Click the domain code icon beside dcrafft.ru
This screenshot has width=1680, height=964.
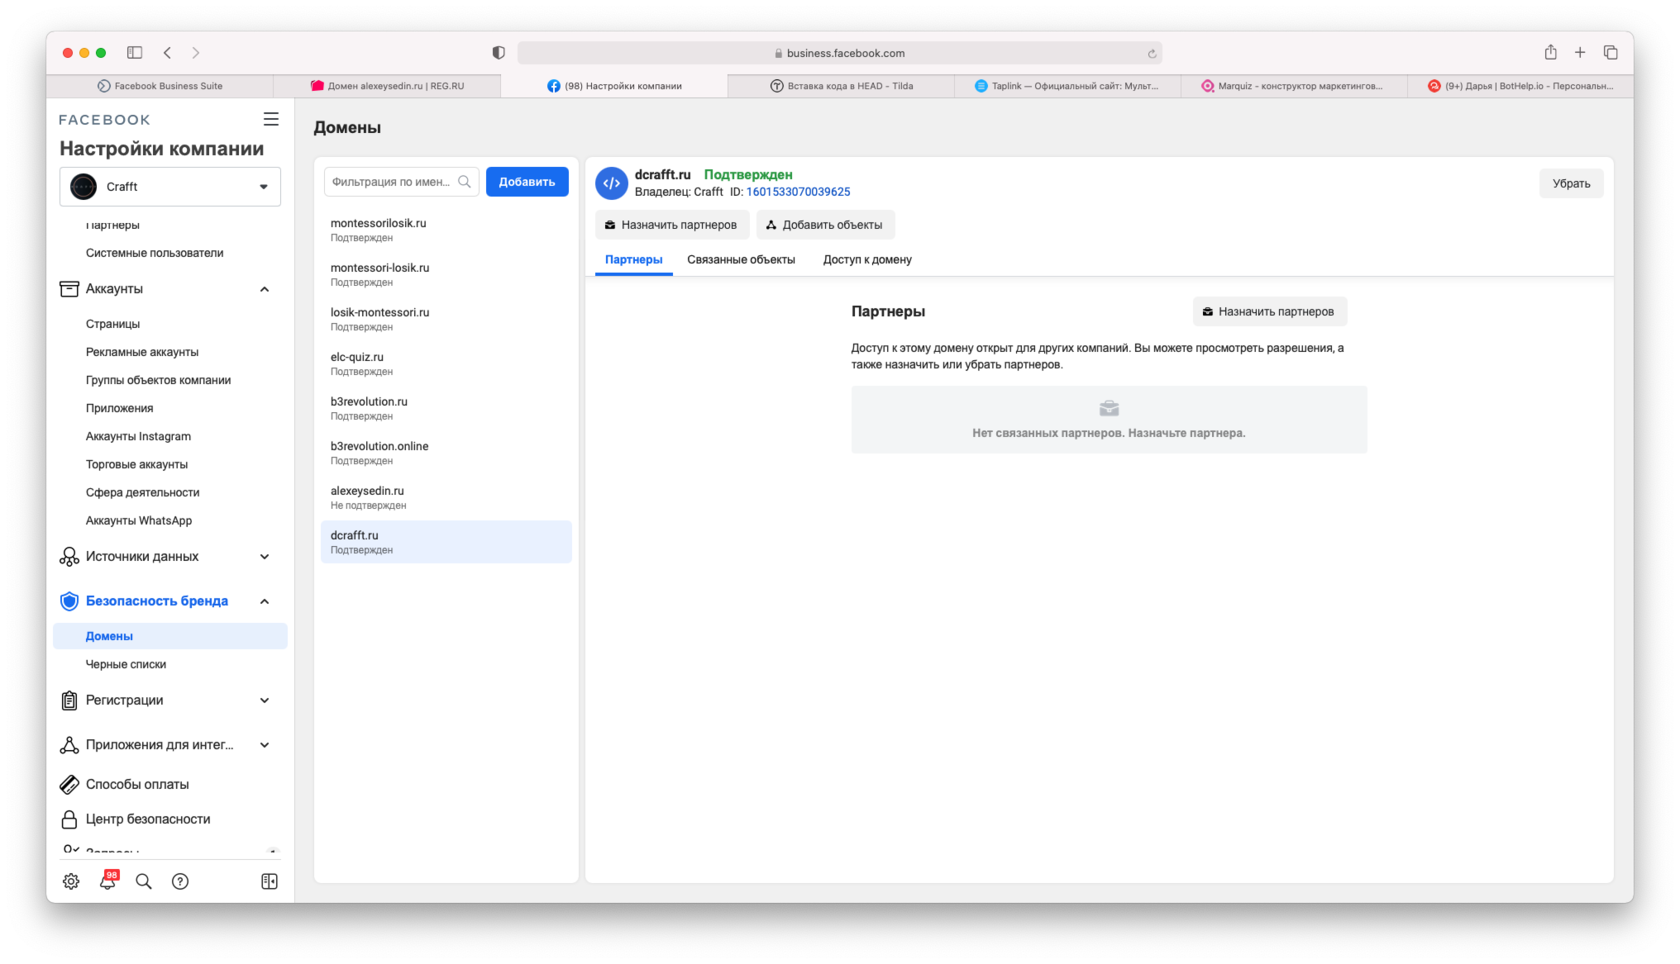tap(612, 183)
